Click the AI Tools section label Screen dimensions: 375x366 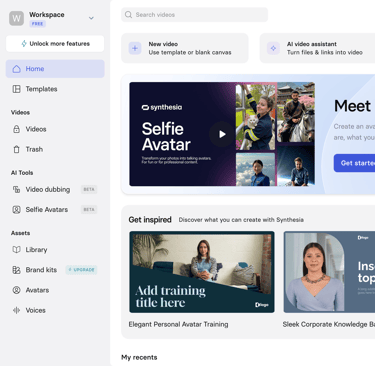22,173
